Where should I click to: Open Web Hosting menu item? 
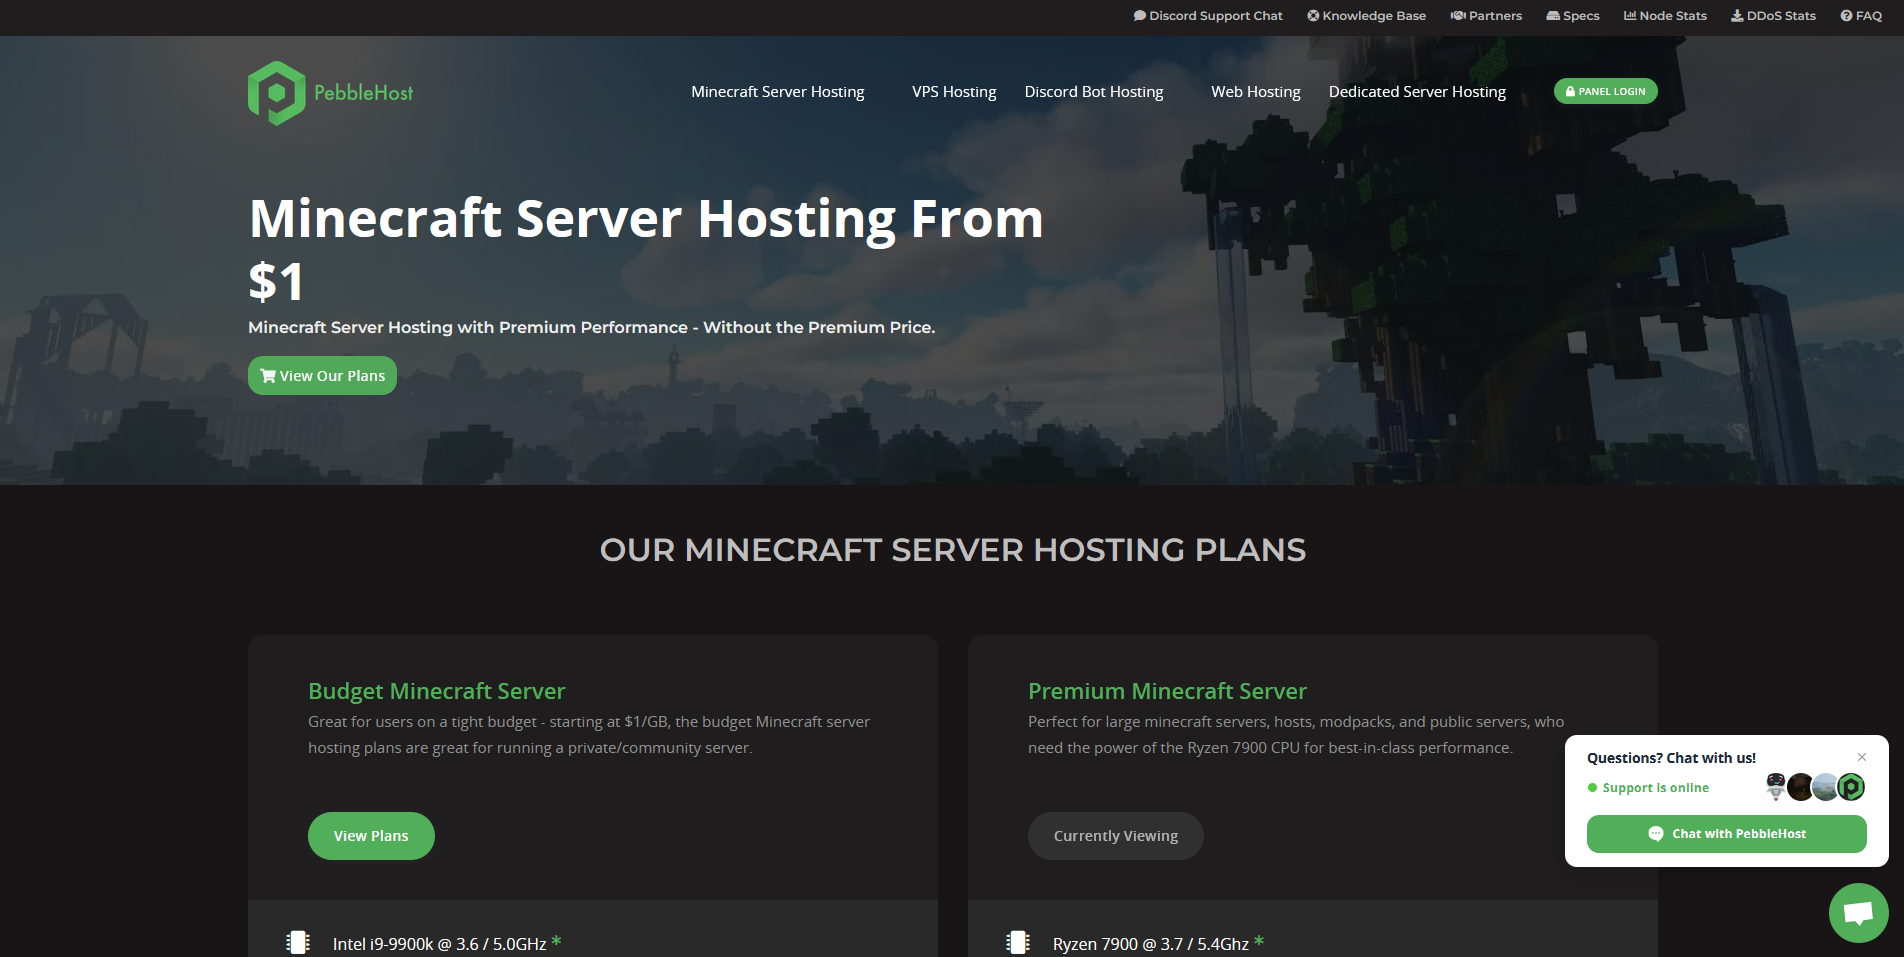[x=1256, y=92]
